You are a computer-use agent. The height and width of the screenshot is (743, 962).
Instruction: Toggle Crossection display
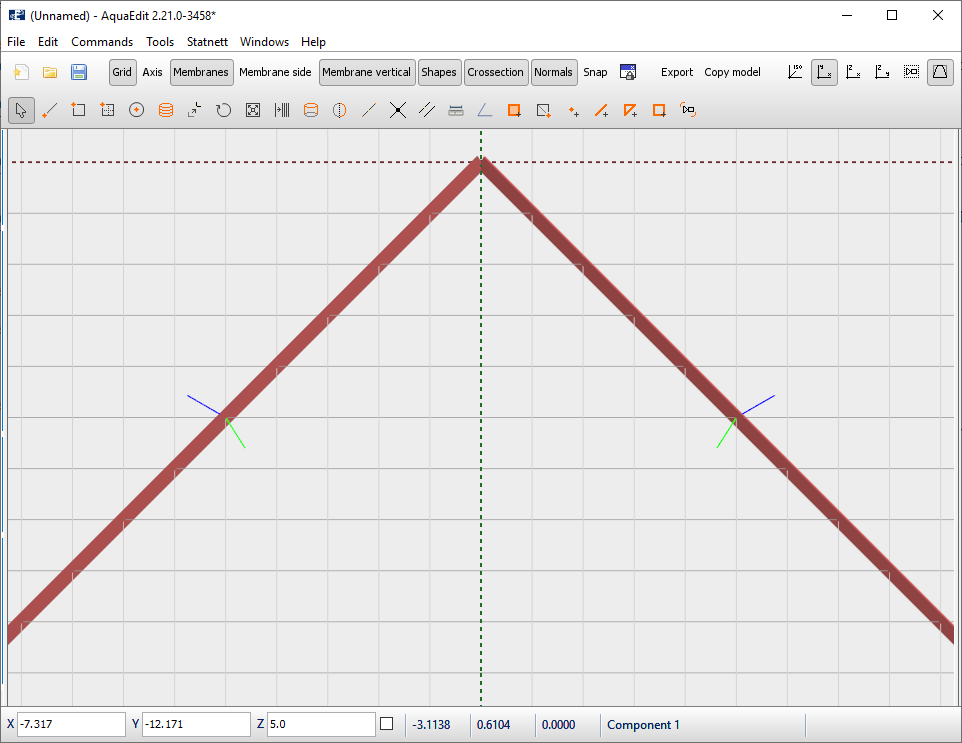pyautogui.click(x=496, y=72)
